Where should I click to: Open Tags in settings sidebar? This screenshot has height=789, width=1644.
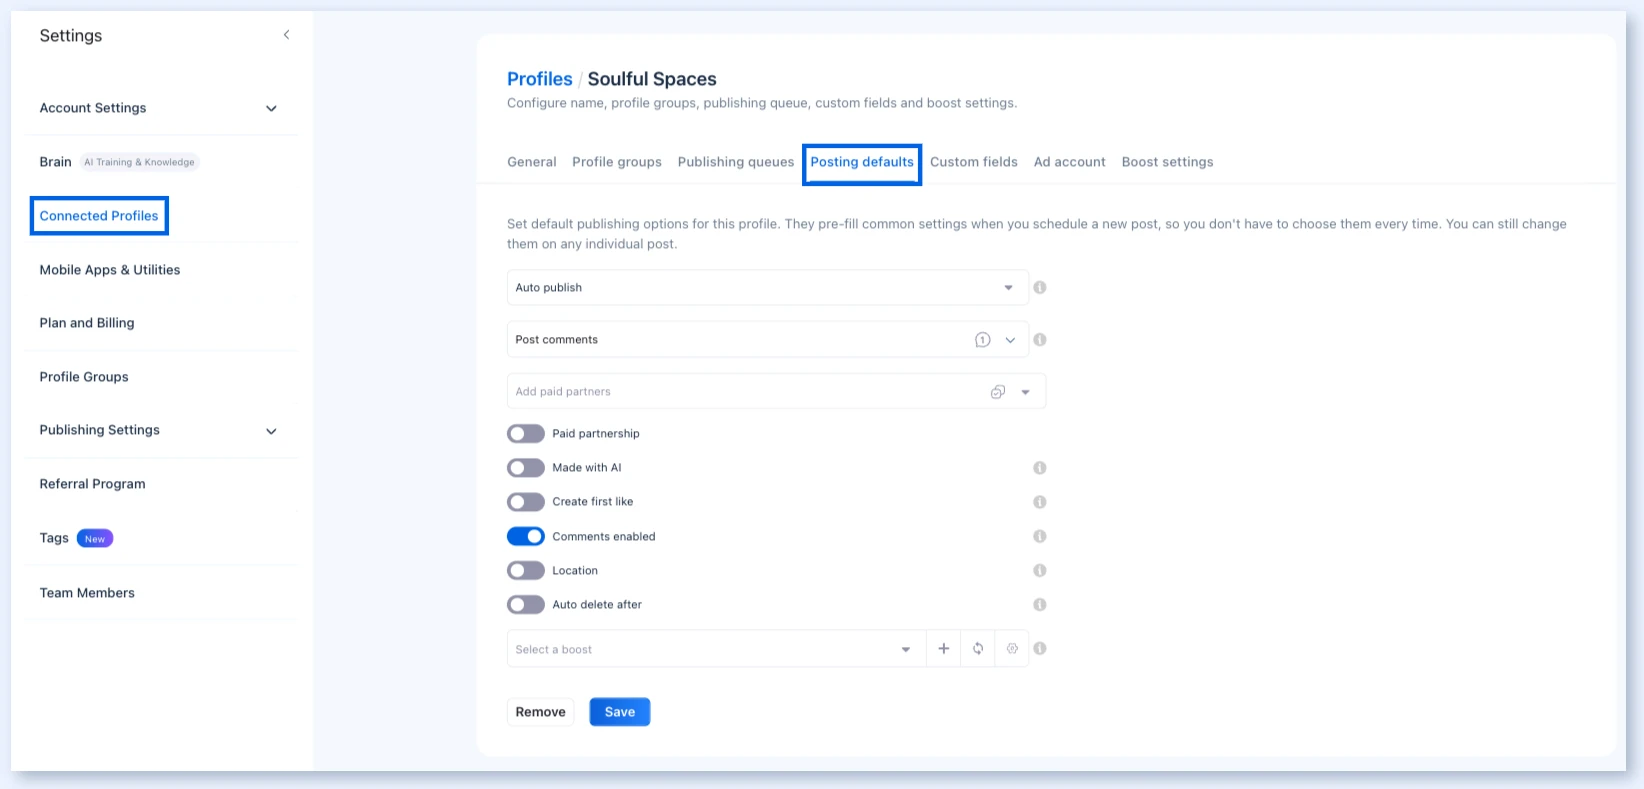[x=76, y=538]
